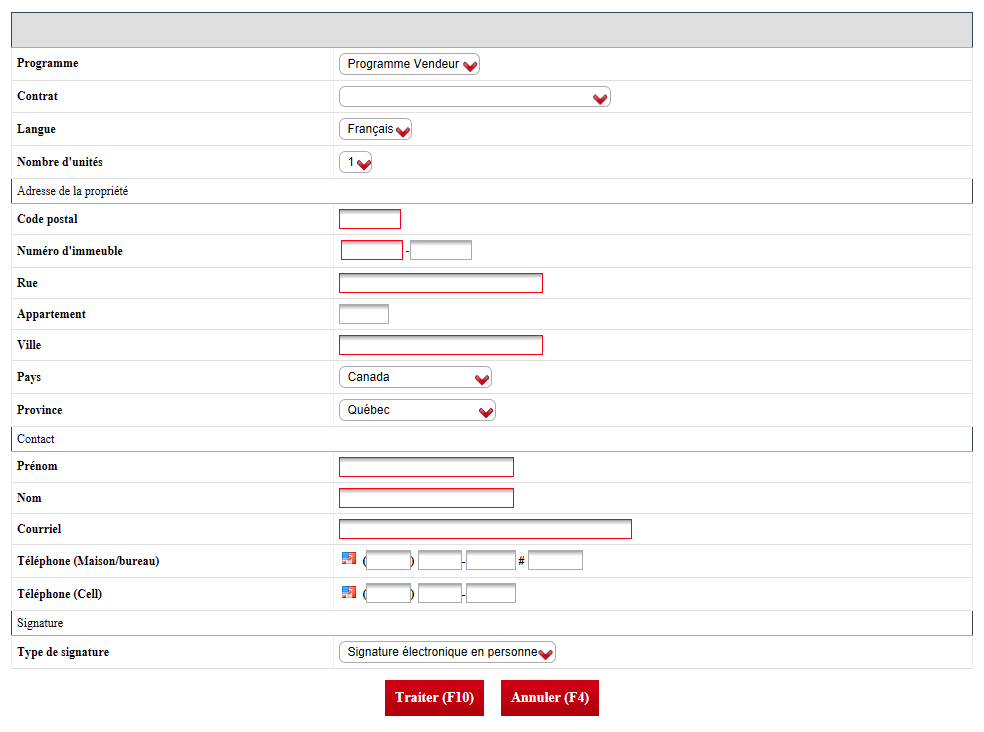Click the Nom input field
The image size is (984, 732).
(x=426, y=498)
